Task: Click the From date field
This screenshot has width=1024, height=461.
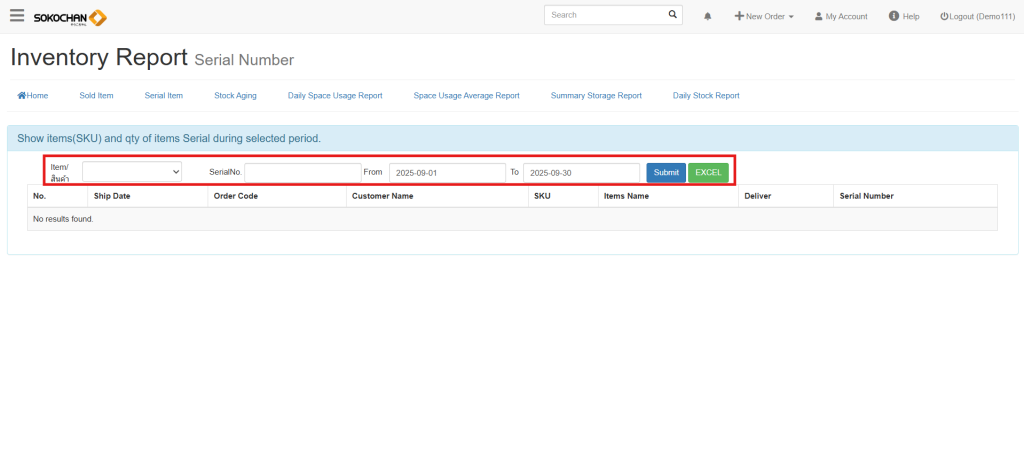Action: tap(446, 173)
